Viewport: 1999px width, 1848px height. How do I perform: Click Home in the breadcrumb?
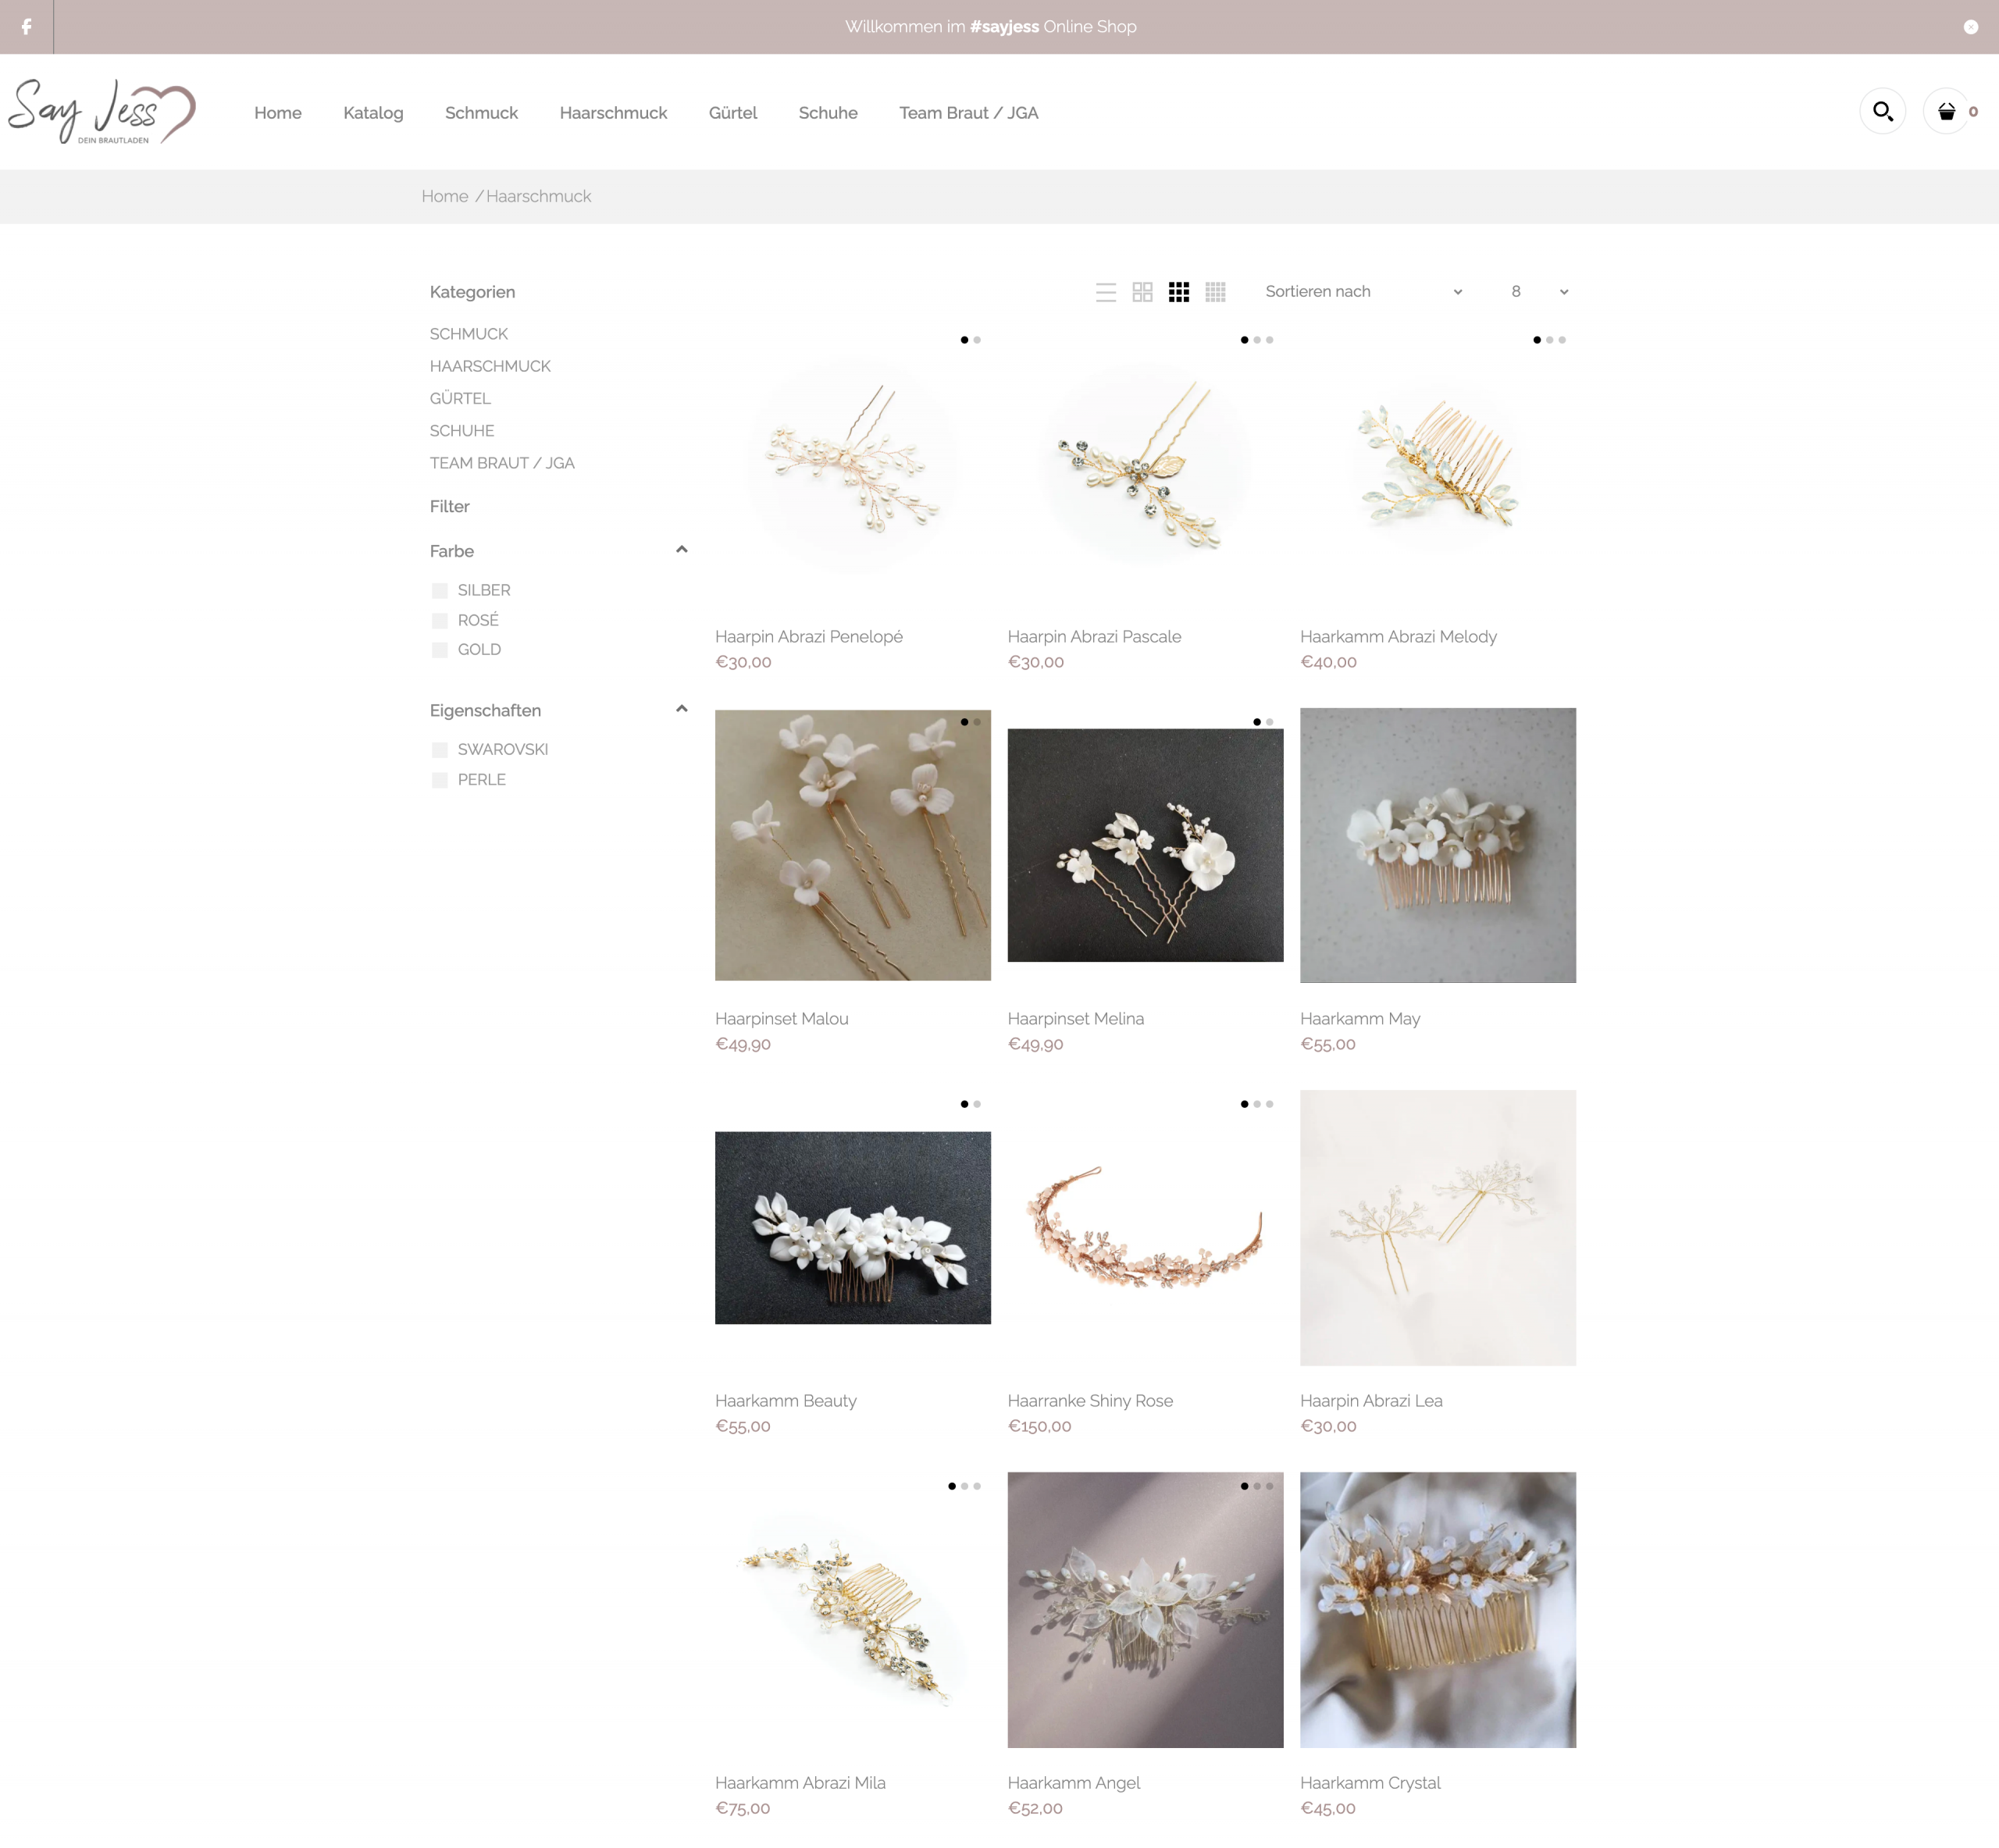point(444,196)
